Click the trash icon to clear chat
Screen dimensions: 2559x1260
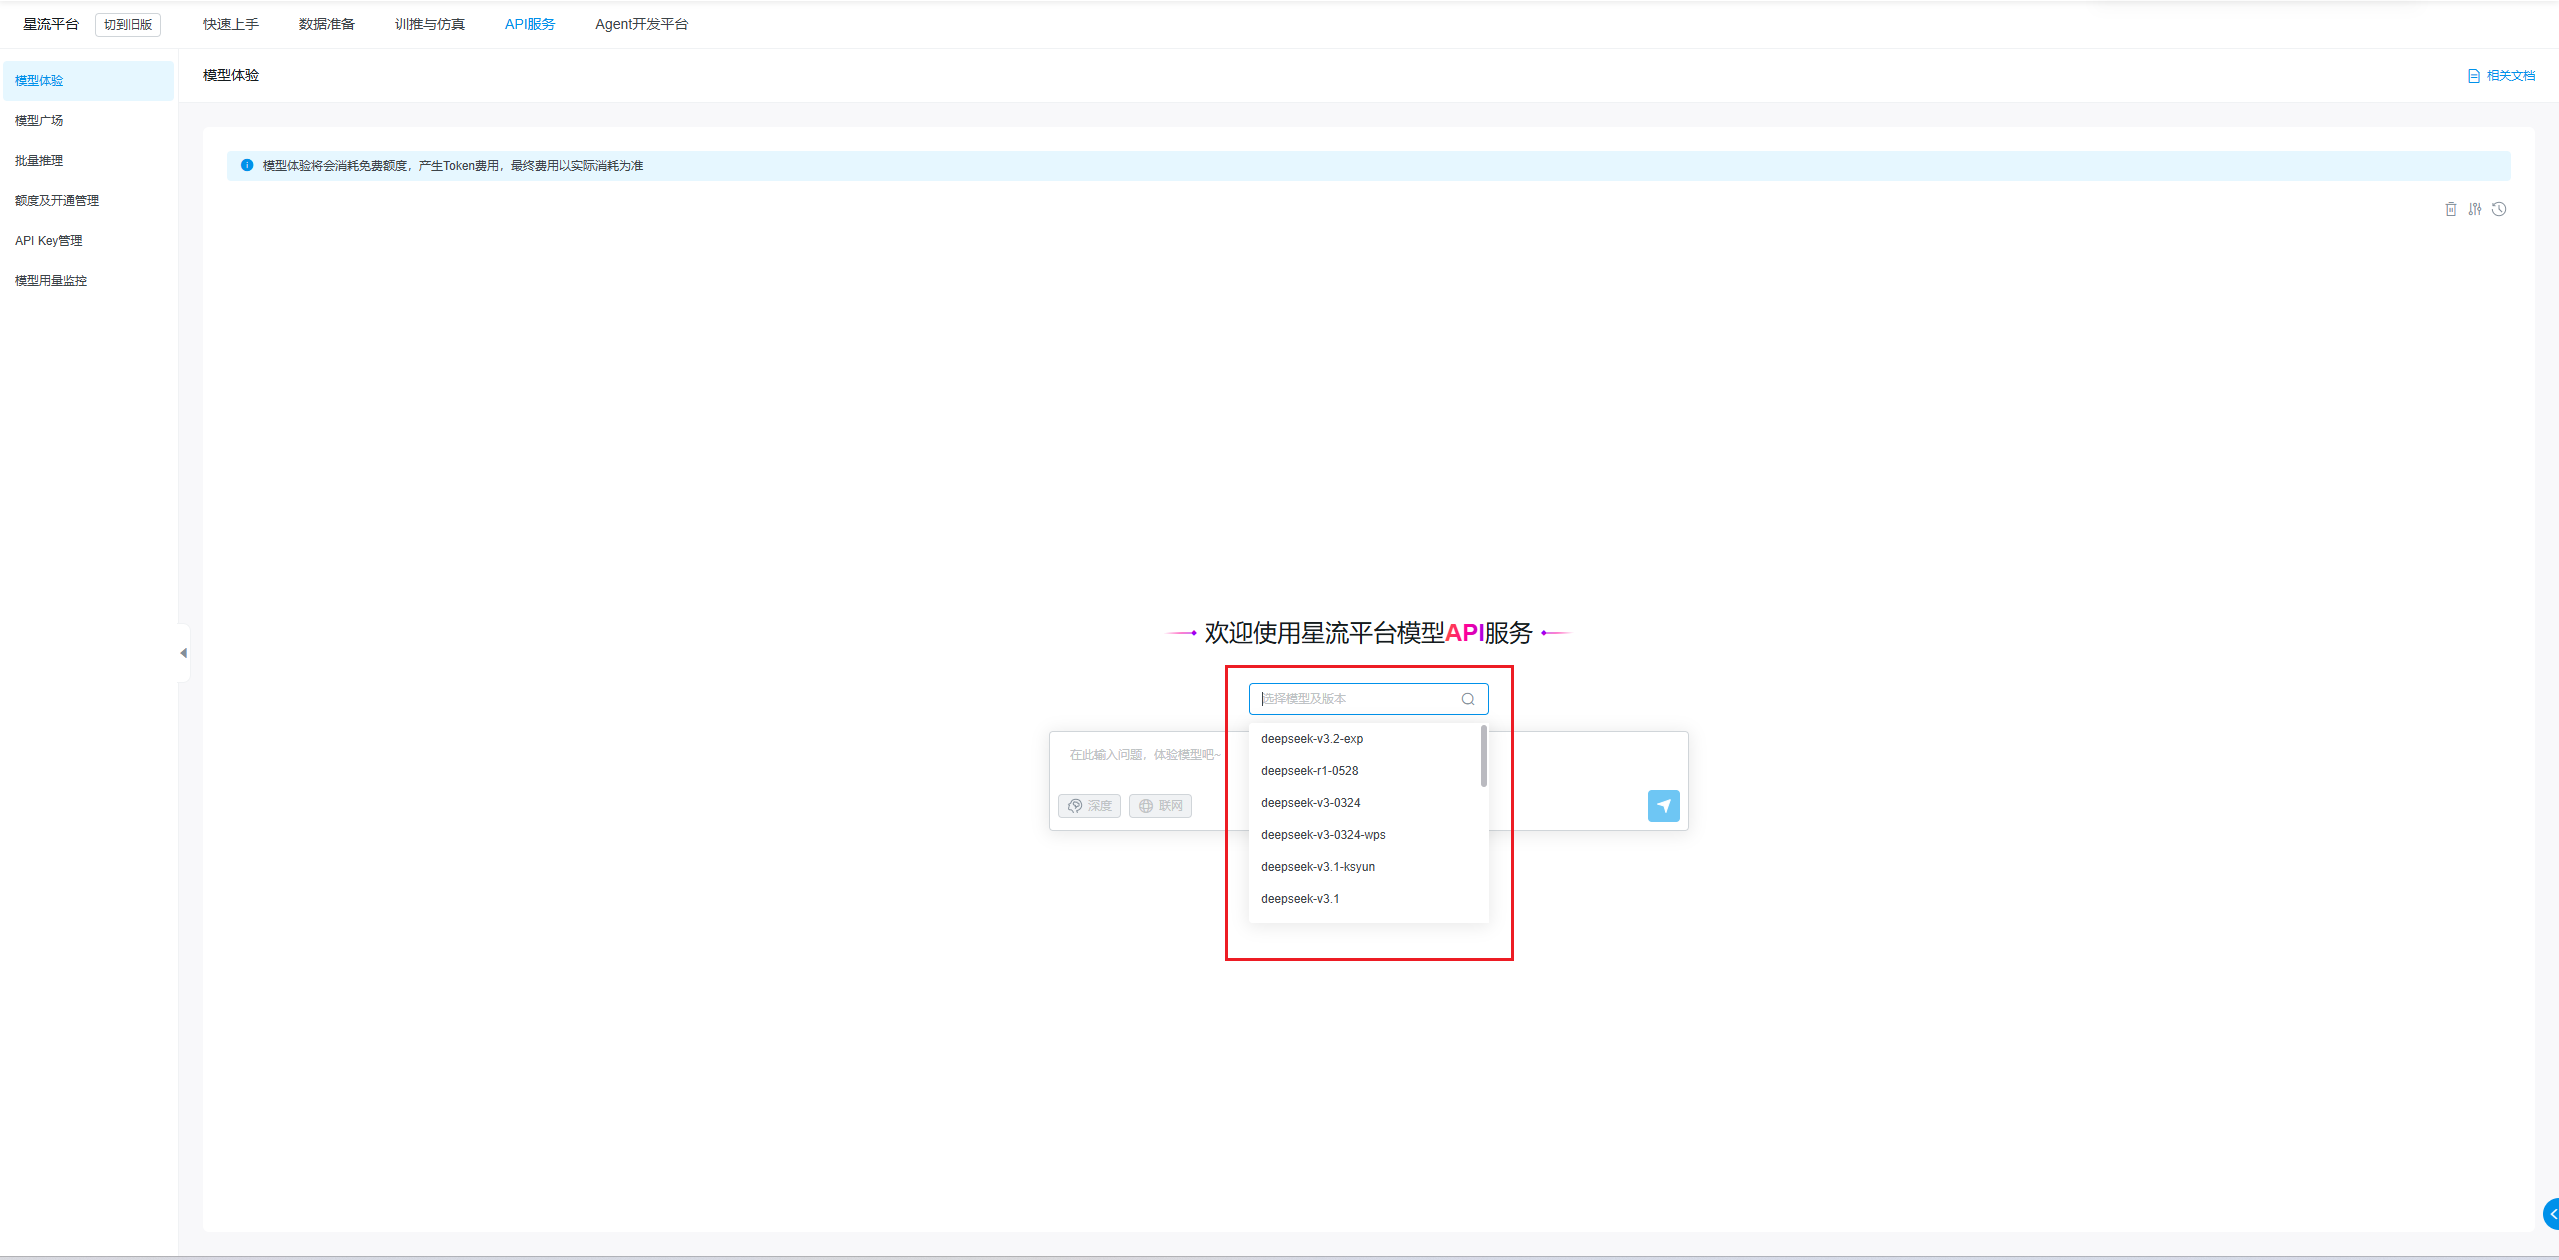tap(2450, 209)
